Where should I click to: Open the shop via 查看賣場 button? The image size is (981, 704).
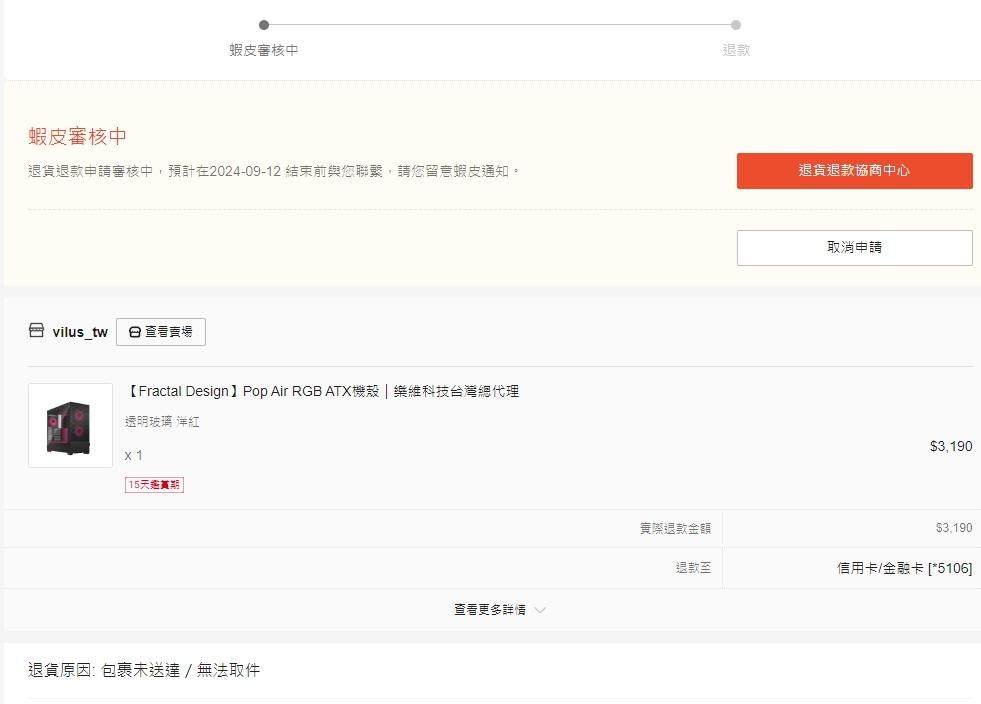tap(161, 332)
